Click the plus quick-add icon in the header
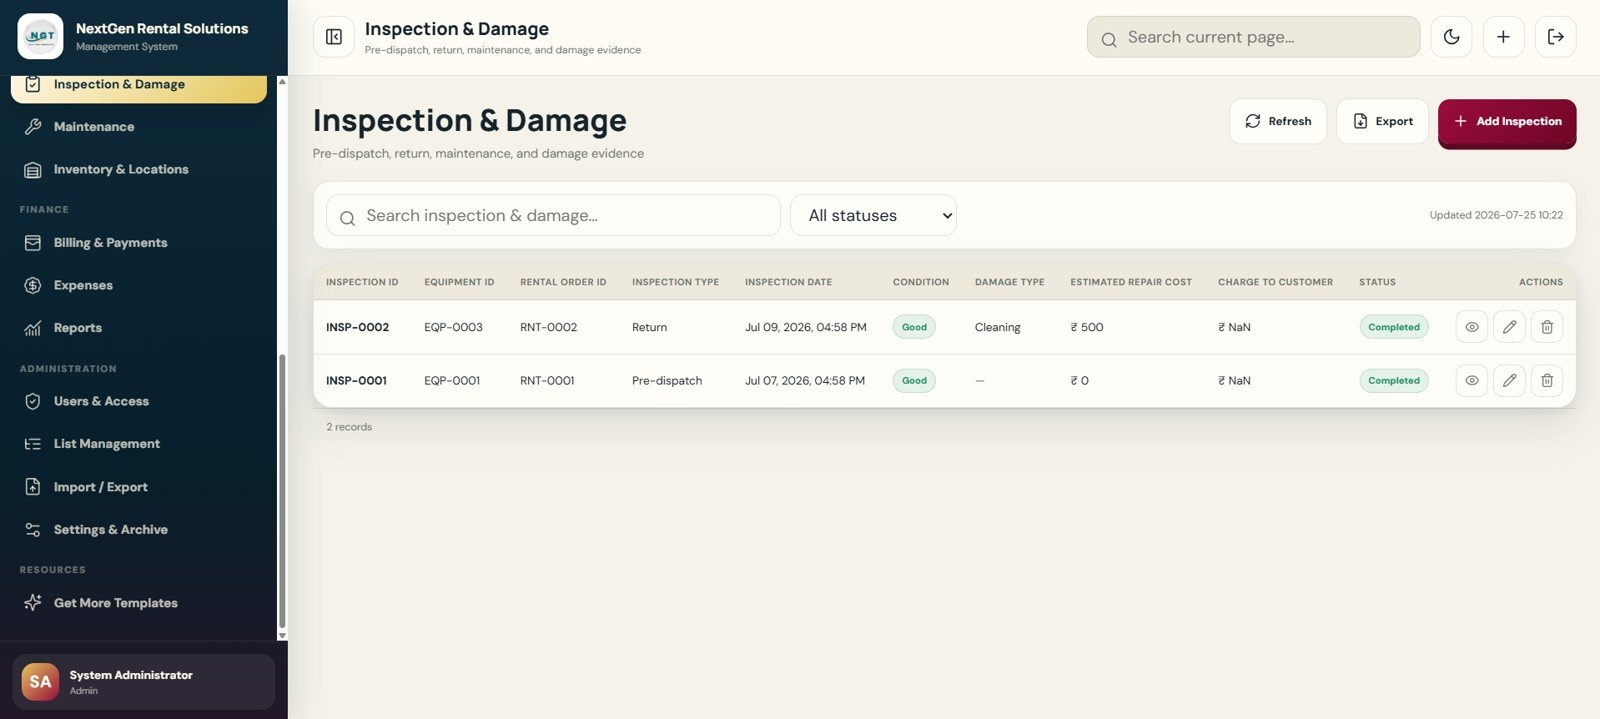 1503,37
